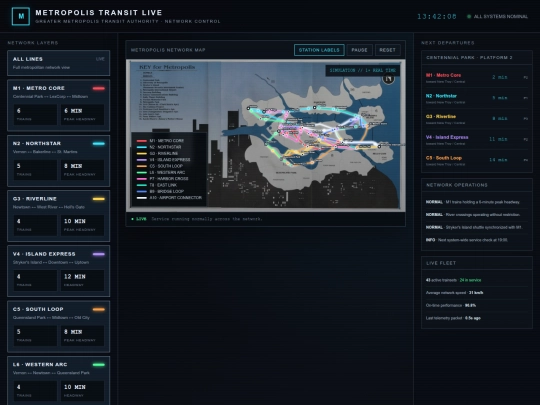Pause the network simulation
The width and height of the screenshot is (540, 405).
[x=359, y=50]
